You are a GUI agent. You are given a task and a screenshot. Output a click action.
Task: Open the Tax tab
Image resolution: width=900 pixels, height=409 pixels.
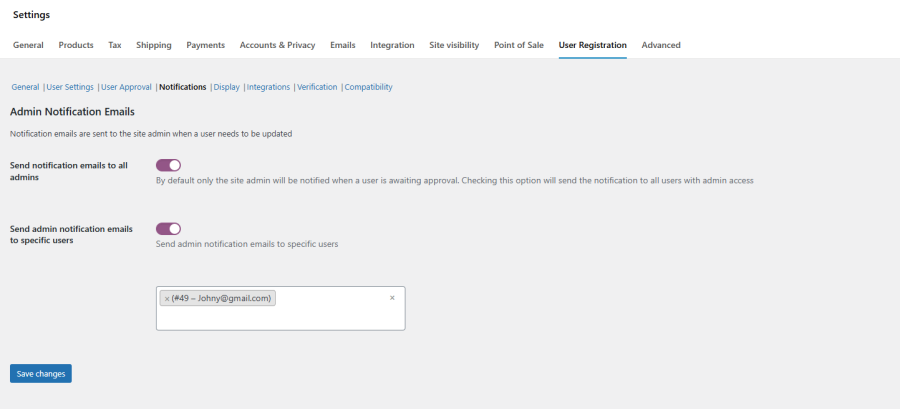pyautogui.click(x=115, y=45)
